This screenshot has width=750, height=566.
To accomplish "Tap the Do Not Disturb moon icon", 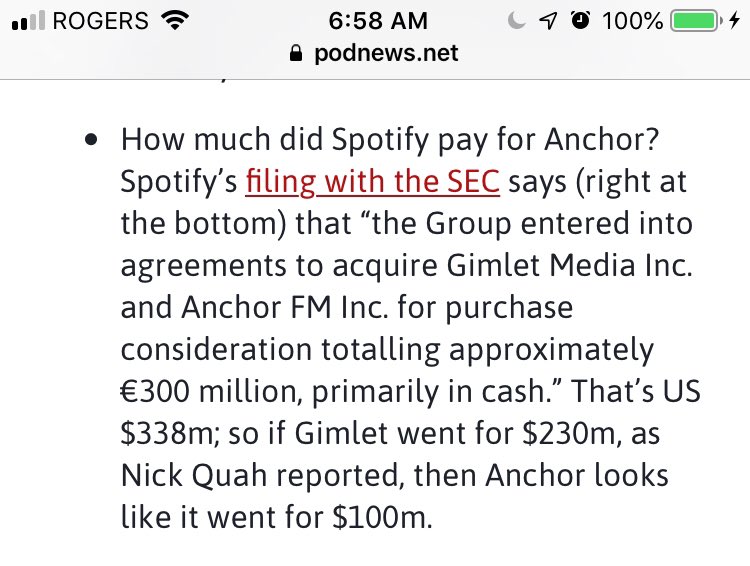I will point(516,20).
